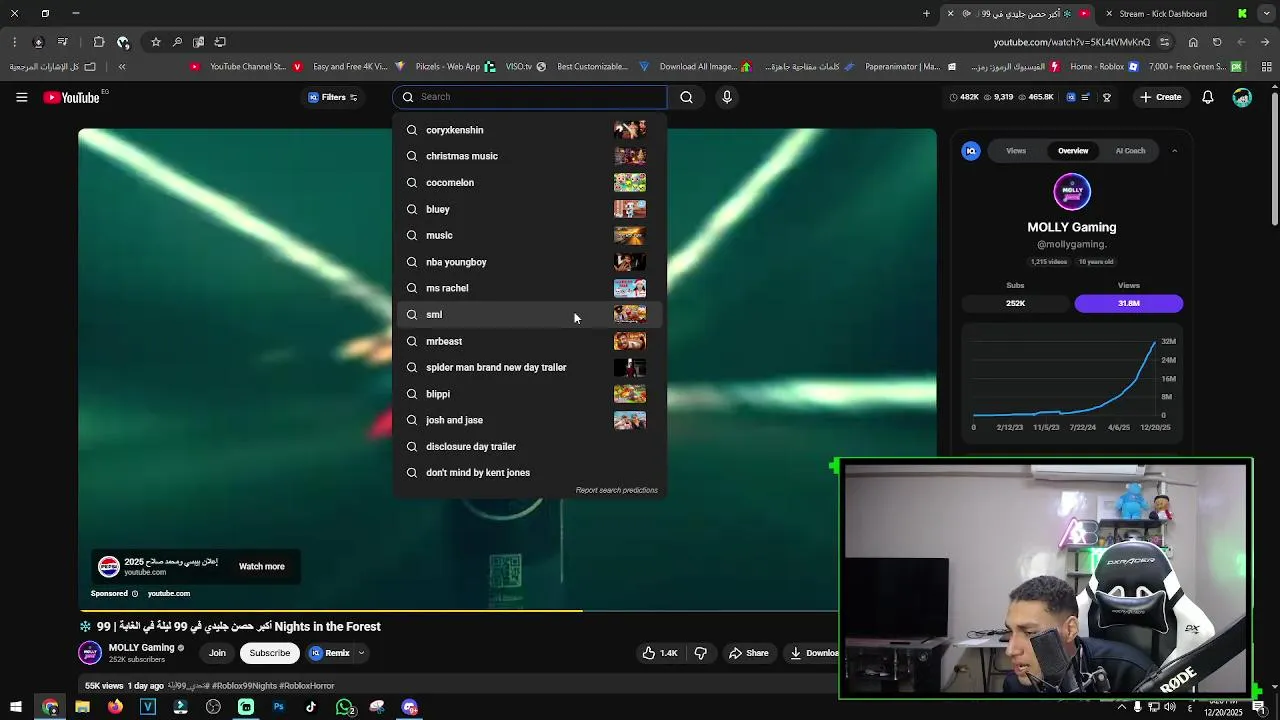Screen dimensions: 1280x720
Task: Open Photoshop from the taskbar
Action: point(278,707)
